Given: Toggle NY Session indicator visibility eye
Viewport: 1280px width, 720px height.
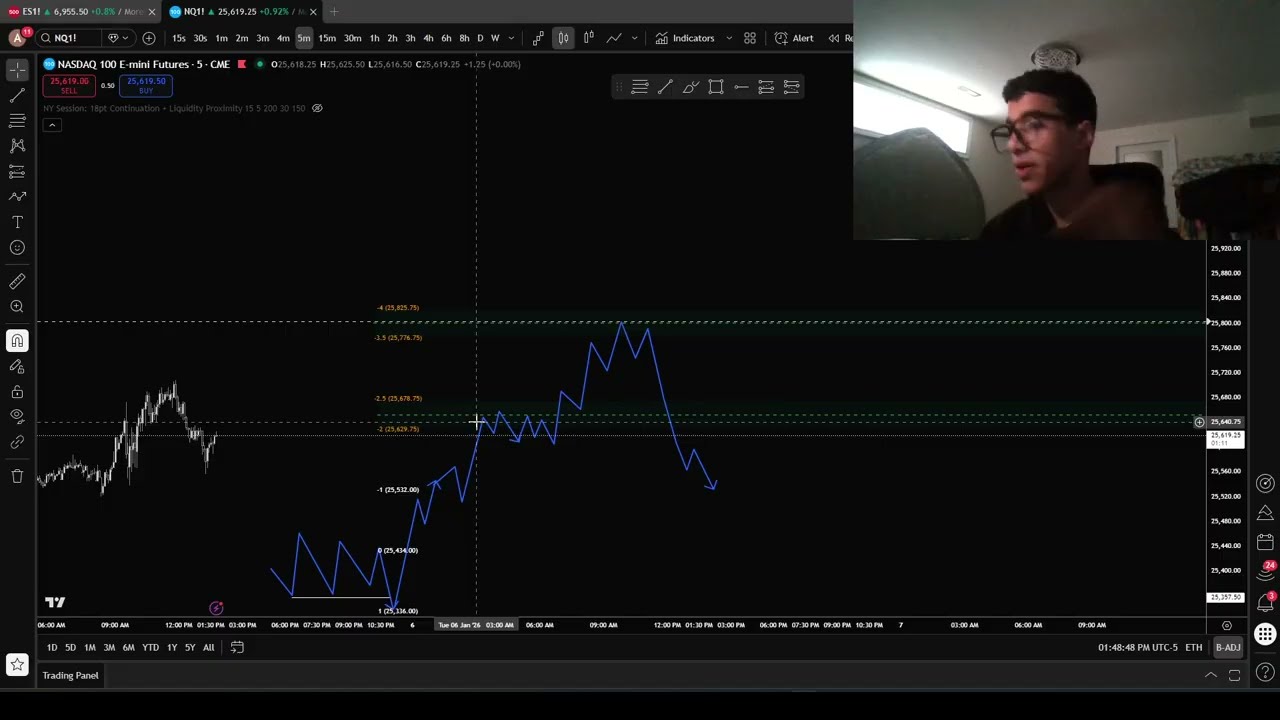Looking at the screenshot, I should click(x=317, y=108).
